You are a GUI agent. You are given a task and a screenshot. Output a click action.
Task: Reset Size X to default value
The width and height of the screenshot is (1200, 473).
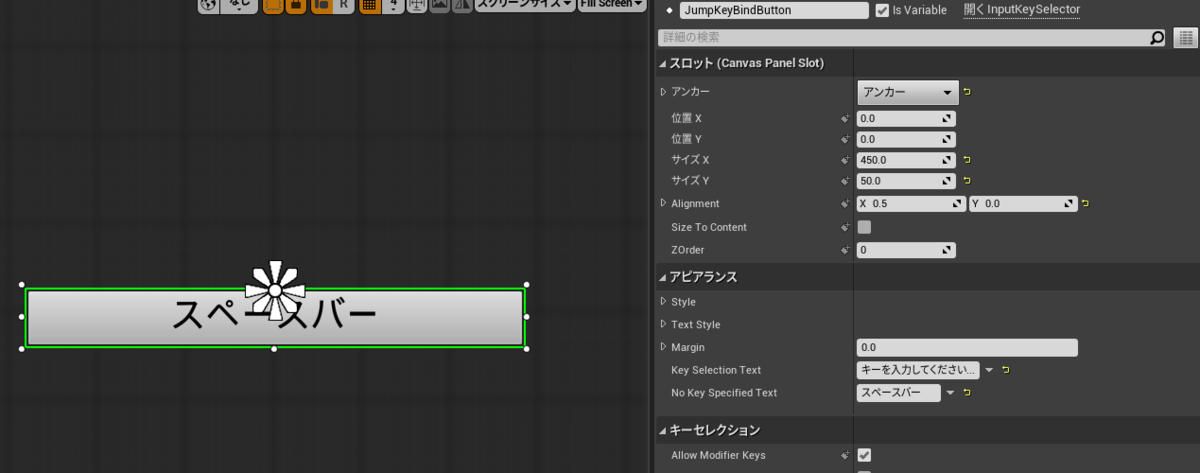[967, 160]
